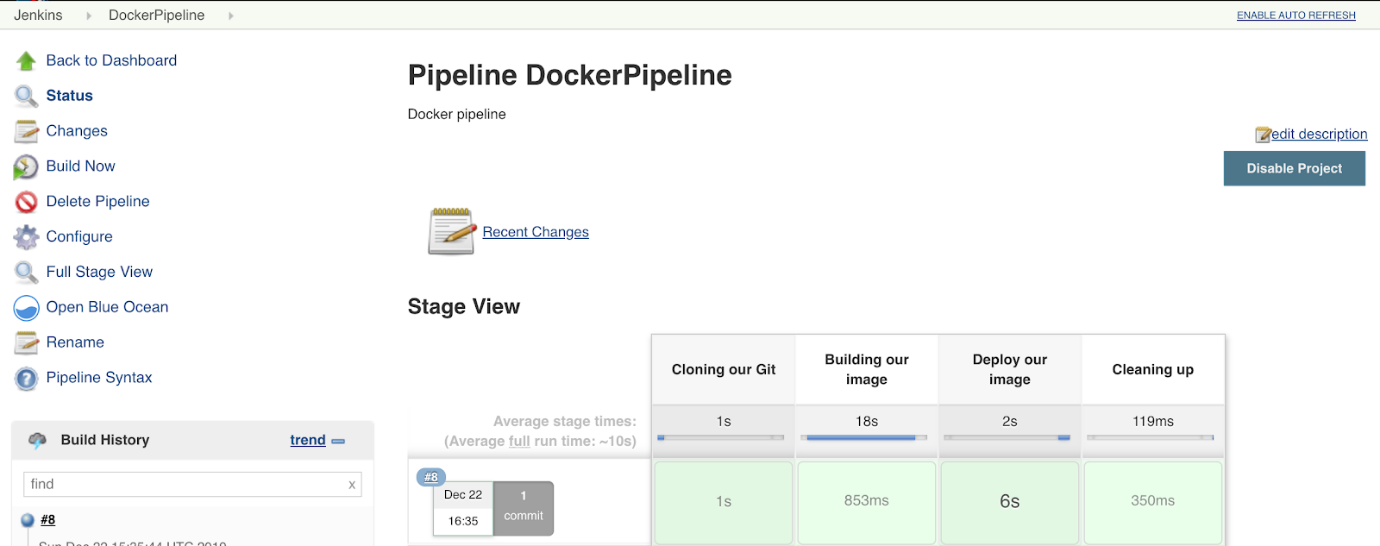Click Enable Auto Refresh link
This screenshot has height=546, width=1380.
click(x=1296, y=15)
